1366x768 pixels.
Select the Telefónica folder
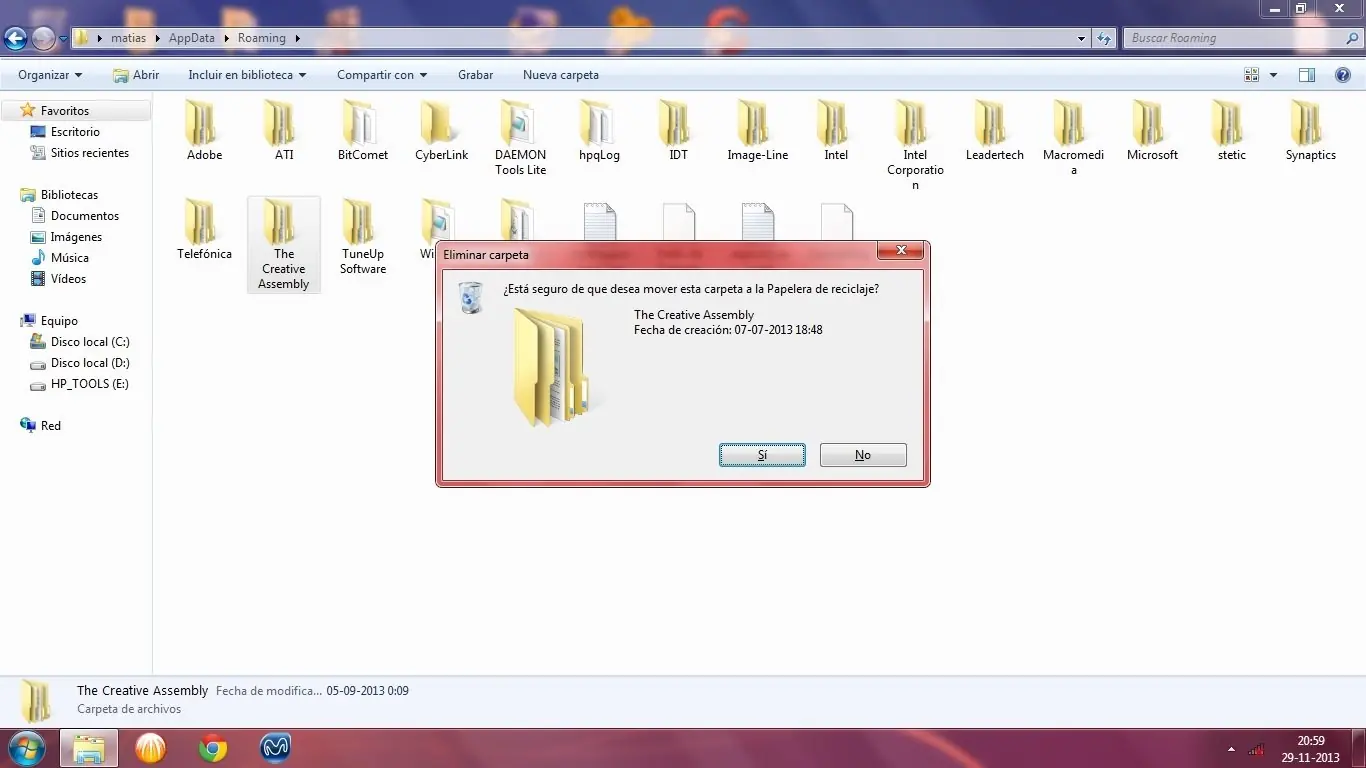coord(205,229)
